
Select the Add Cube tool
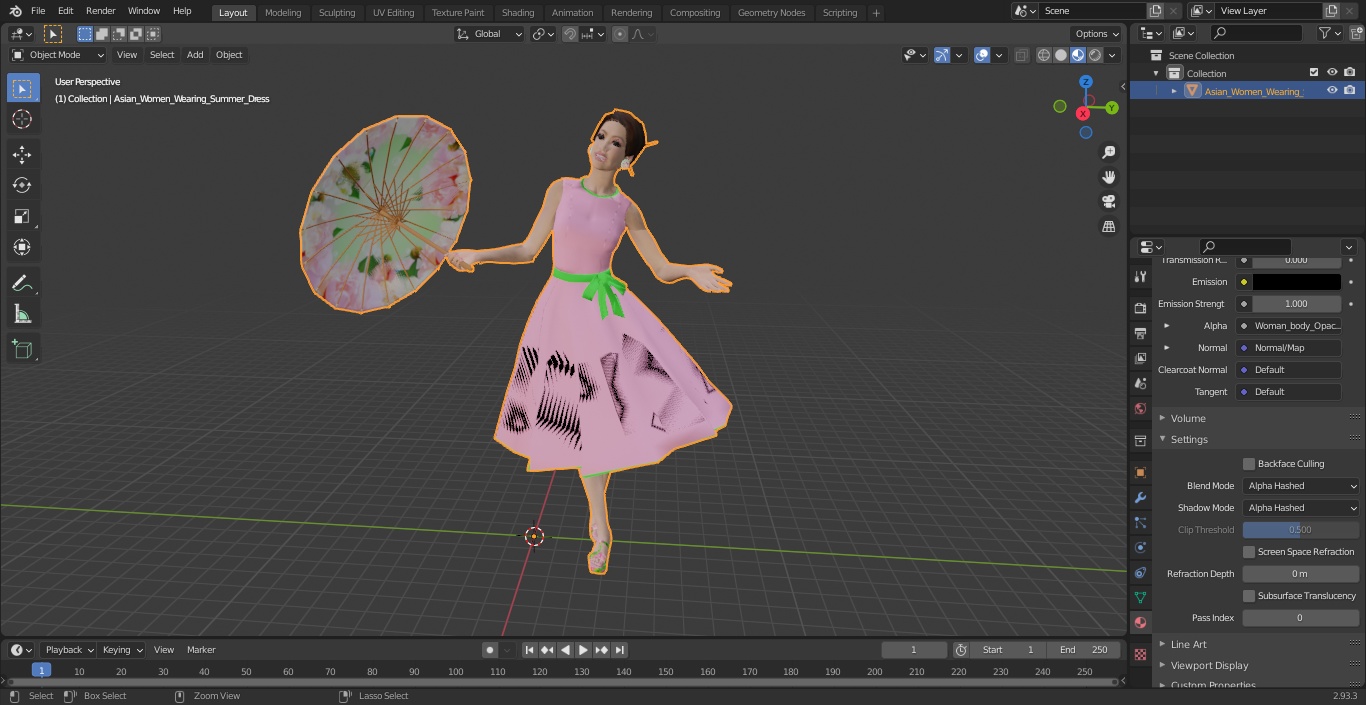(22, 349)
